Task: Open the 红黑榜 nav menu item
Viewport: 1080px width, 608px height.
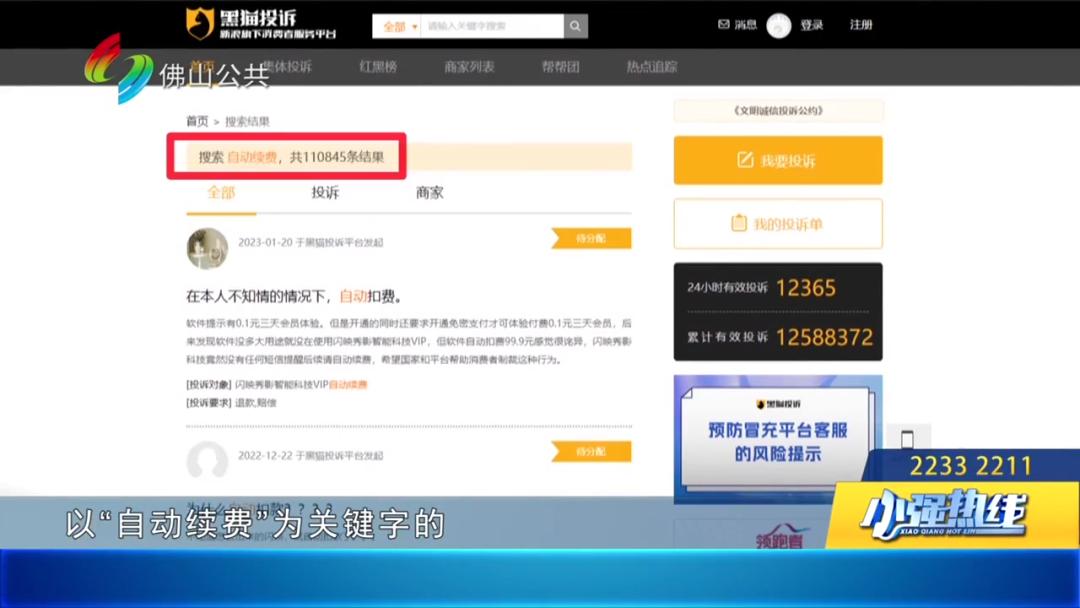Action: [378, 67]
